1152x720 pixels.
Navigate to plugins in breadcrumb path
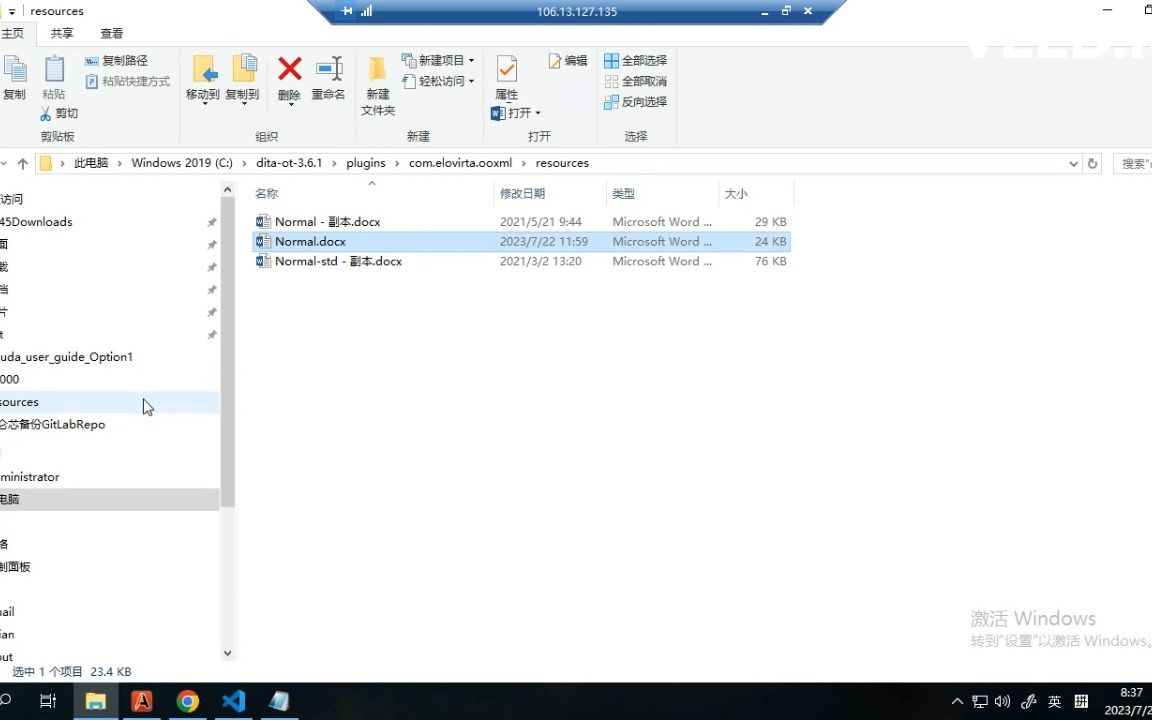(365, 162)
